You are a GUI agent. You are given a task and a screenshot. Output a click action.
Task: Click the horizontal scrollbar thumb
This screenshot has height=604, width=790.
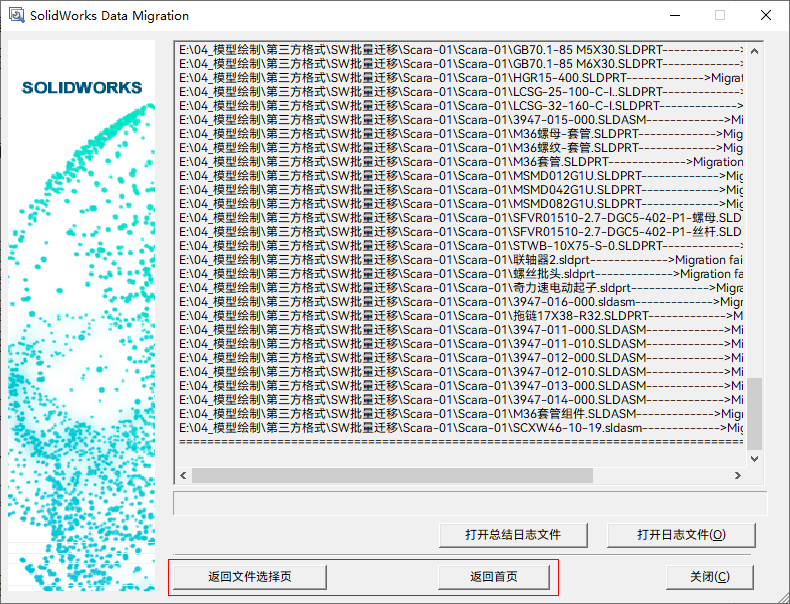(x=392, y=476)
